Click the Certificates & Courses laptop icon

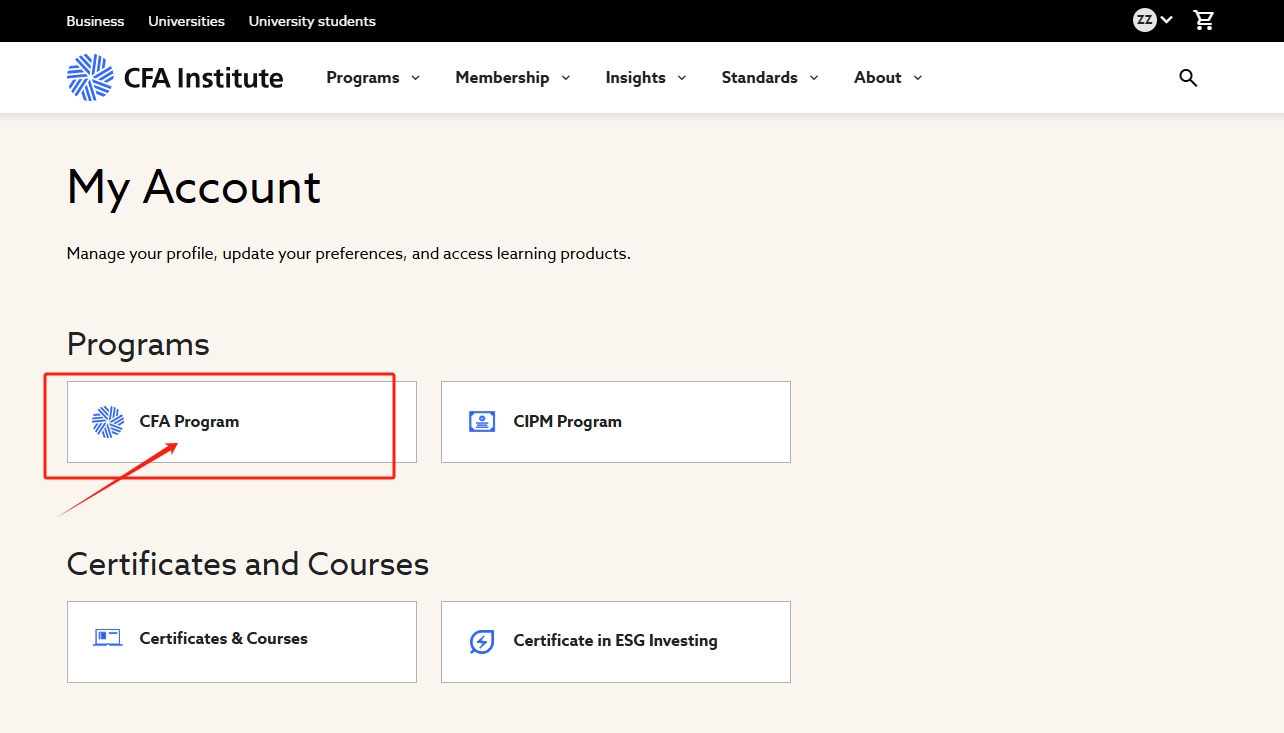(108, 638)
